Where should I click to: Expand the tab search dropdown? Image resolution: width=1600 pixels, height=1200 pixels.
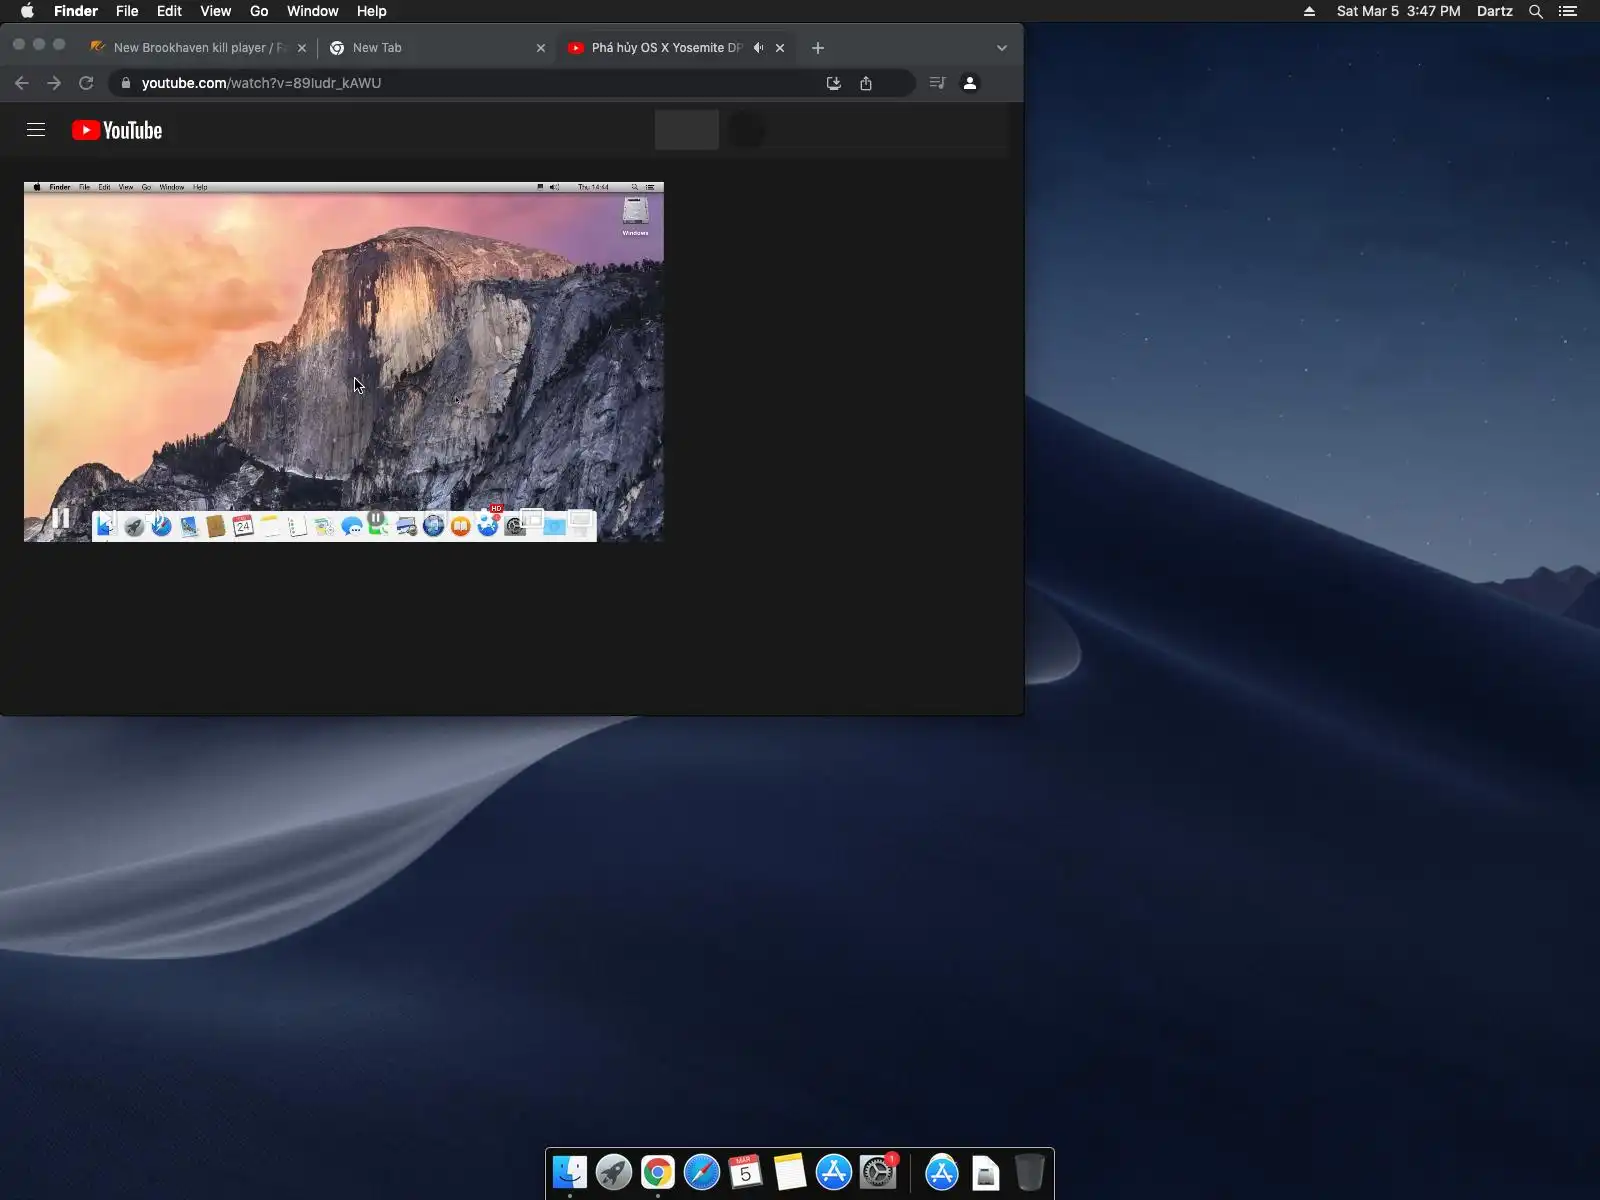[1002, 48]
